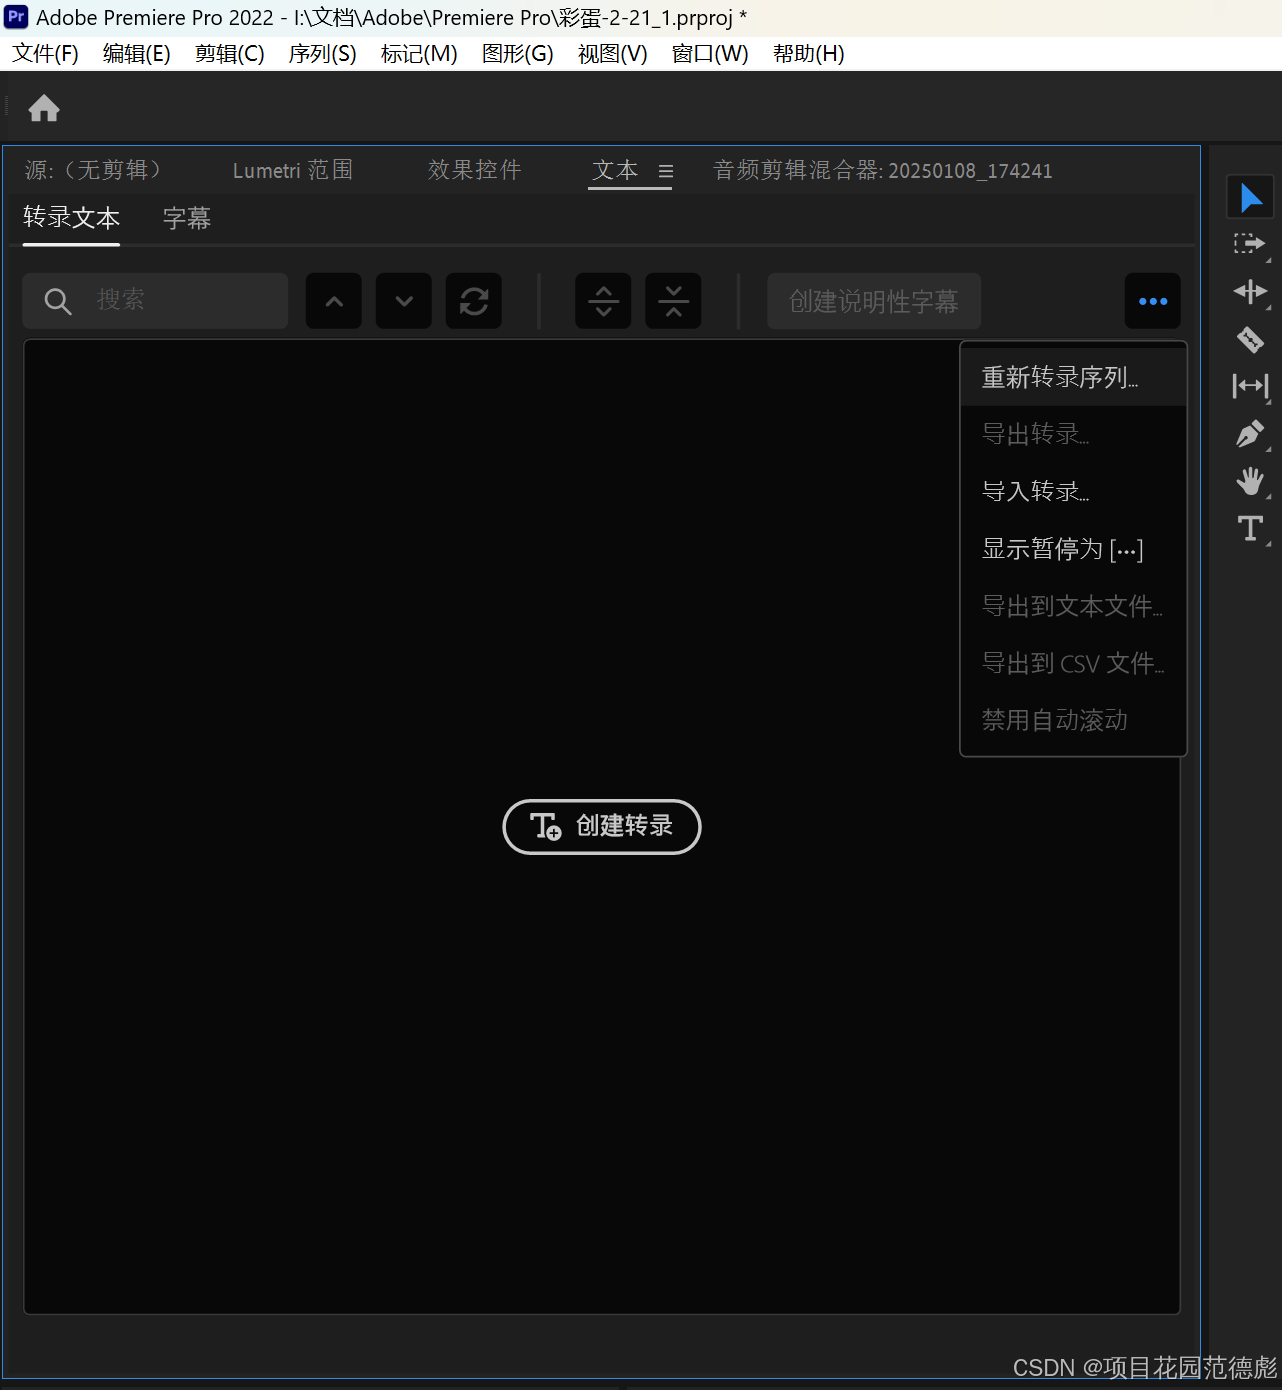1282x1390 pixels.
Task: Select the Selection tool arrow
Action: pyautogui.click(x=1250, y=197)
